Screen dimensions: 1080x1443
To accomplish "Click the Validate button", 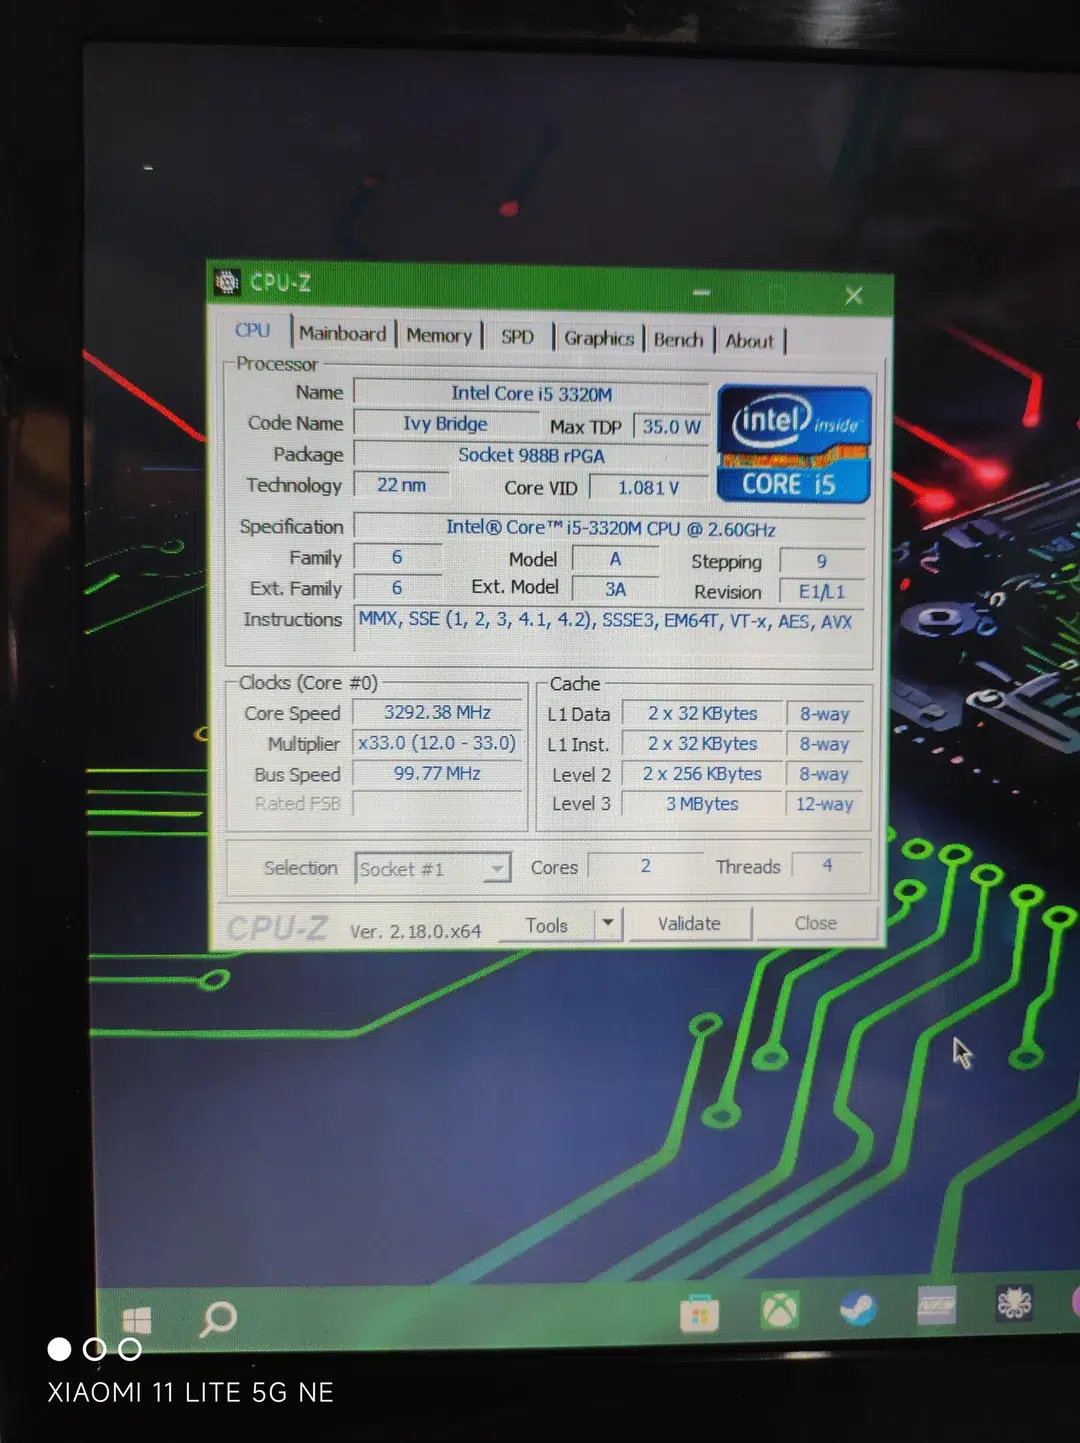I will [x=689, y=924].
